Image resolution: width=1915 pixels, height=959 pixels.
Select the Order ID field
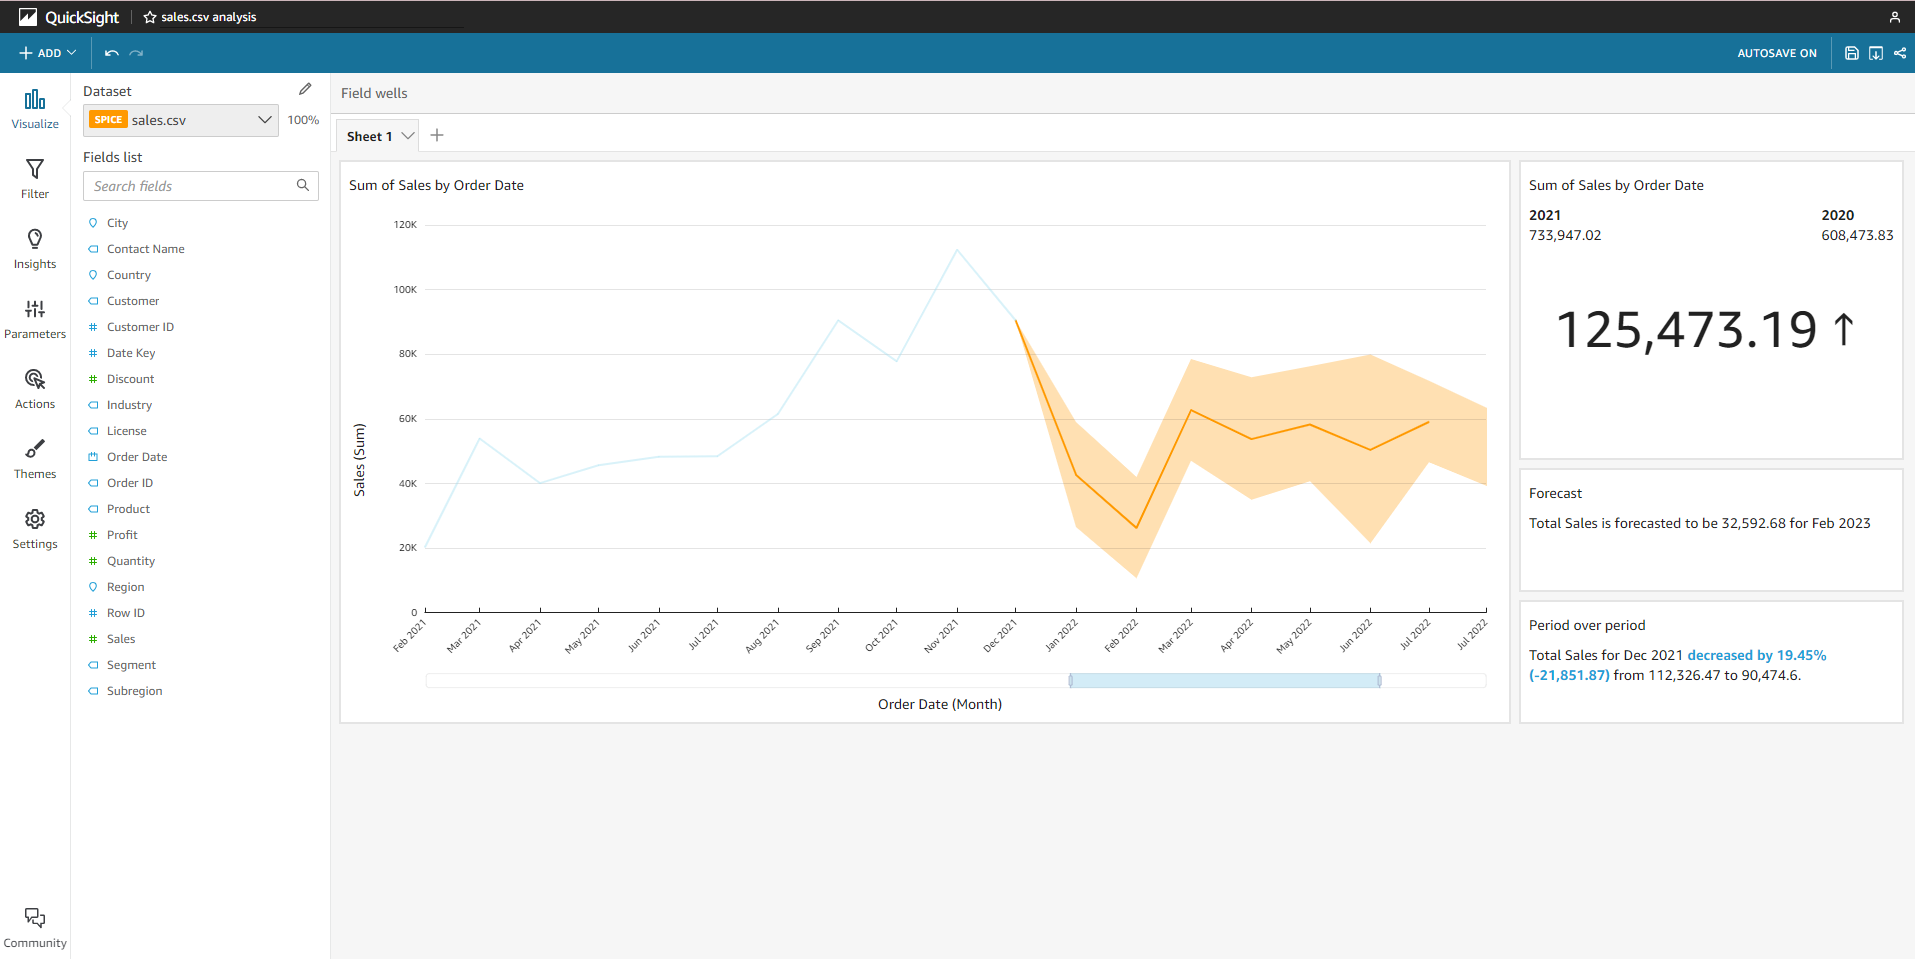point(130,483)
